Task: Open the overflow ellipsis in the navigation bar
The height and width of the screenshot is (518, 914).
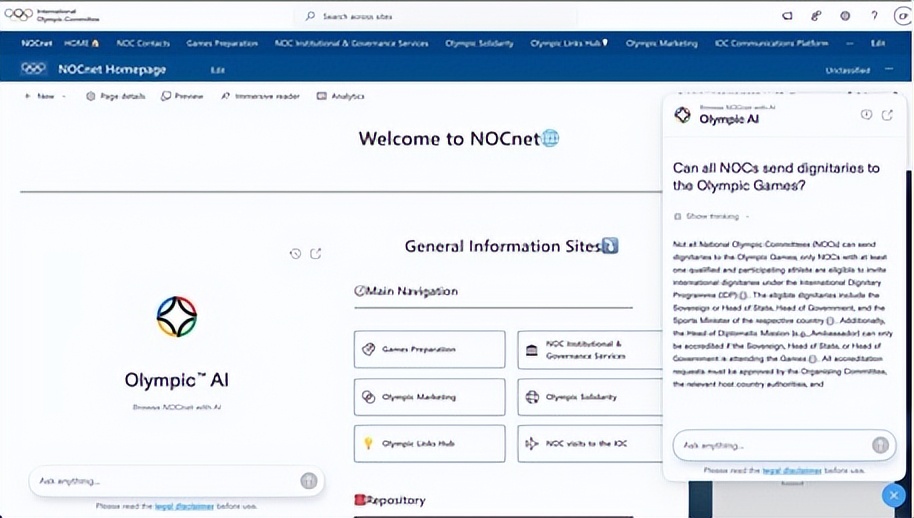Action: (849, 43)
